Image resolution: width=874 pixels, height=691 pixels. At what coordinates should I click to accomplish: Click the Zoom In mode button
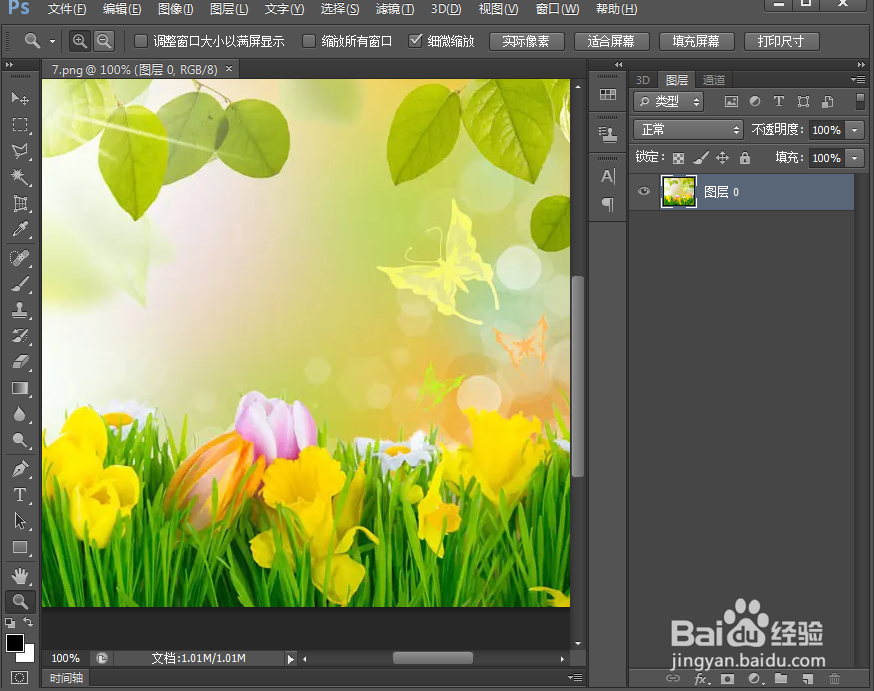[x=80, y=41]
